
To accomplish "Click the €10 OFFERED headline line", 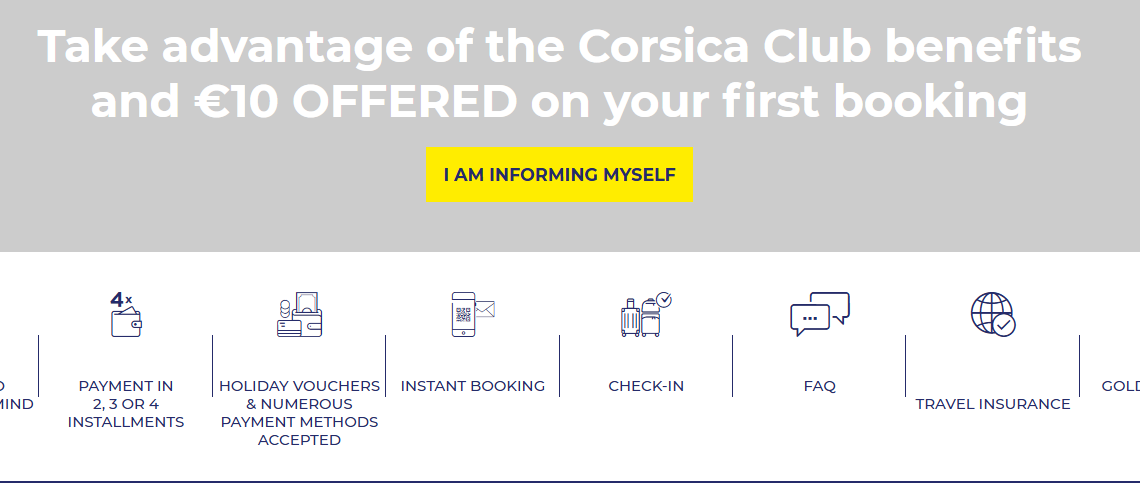I will pos(559,100).
